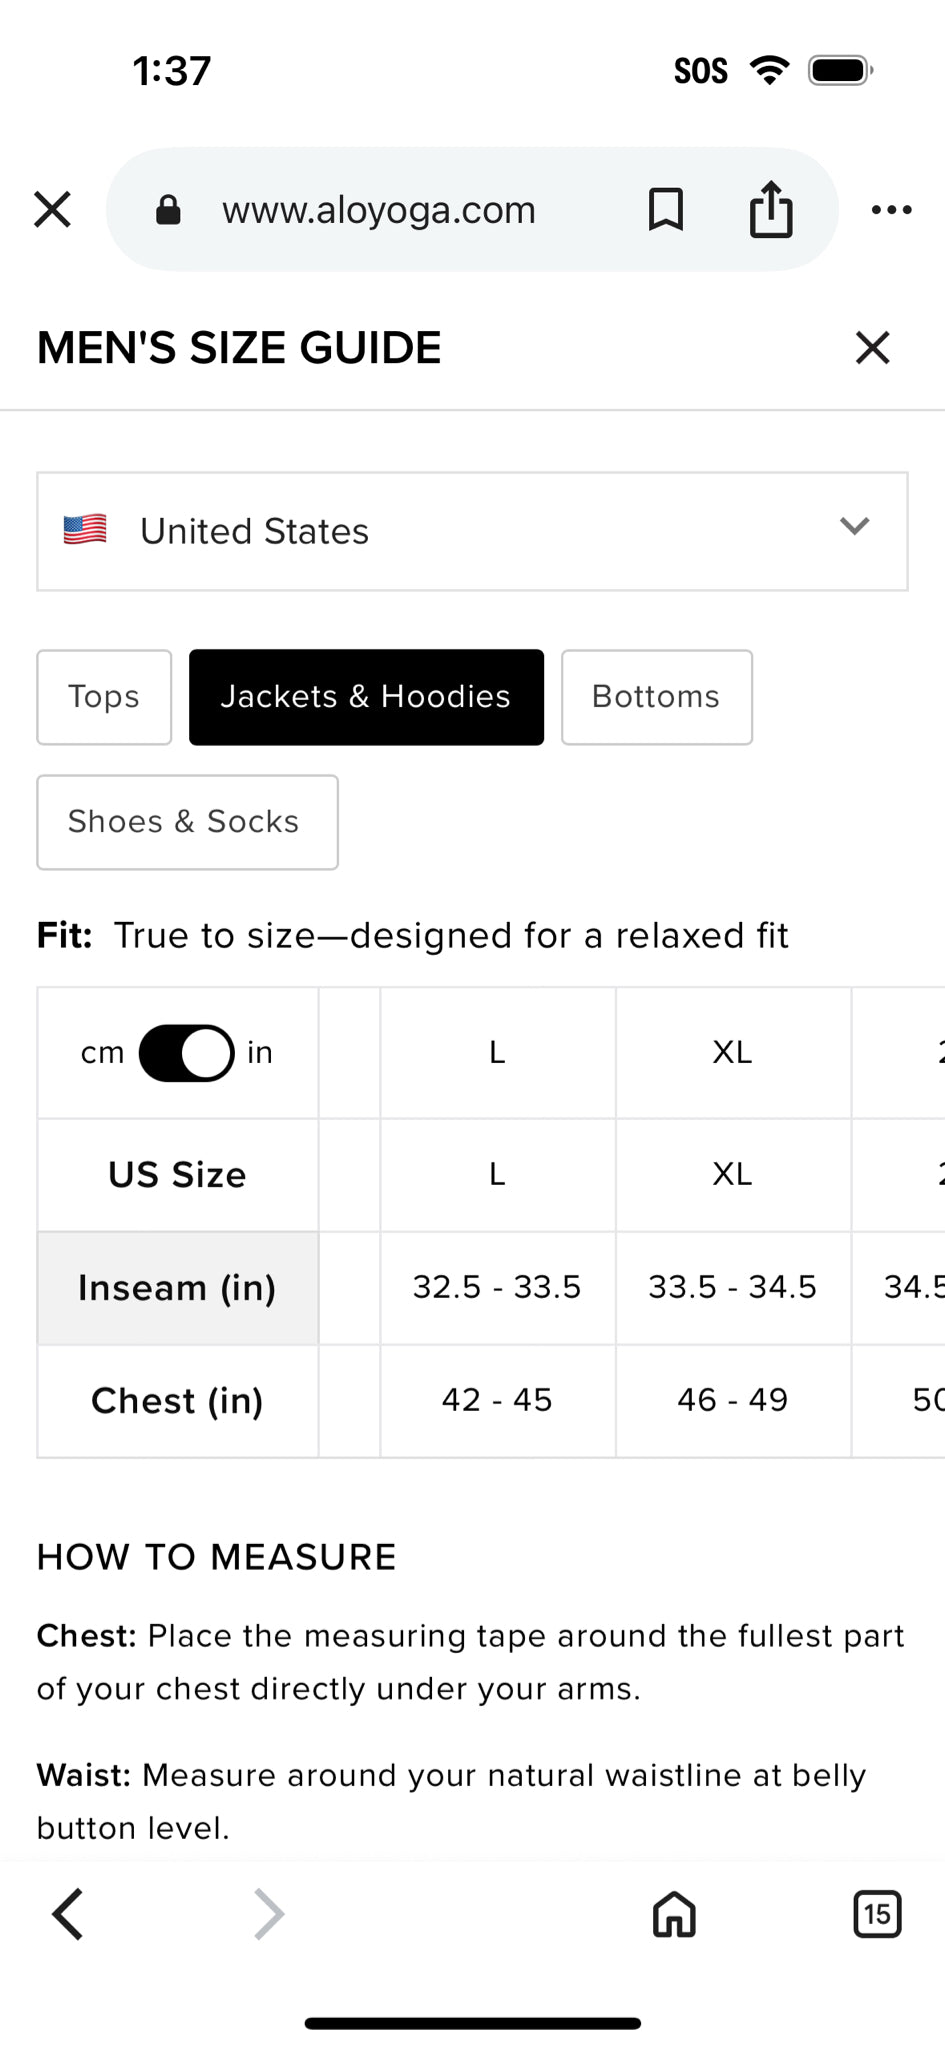
Task: Tap the www.aloyoga.com address field
Action: (379, 210)
